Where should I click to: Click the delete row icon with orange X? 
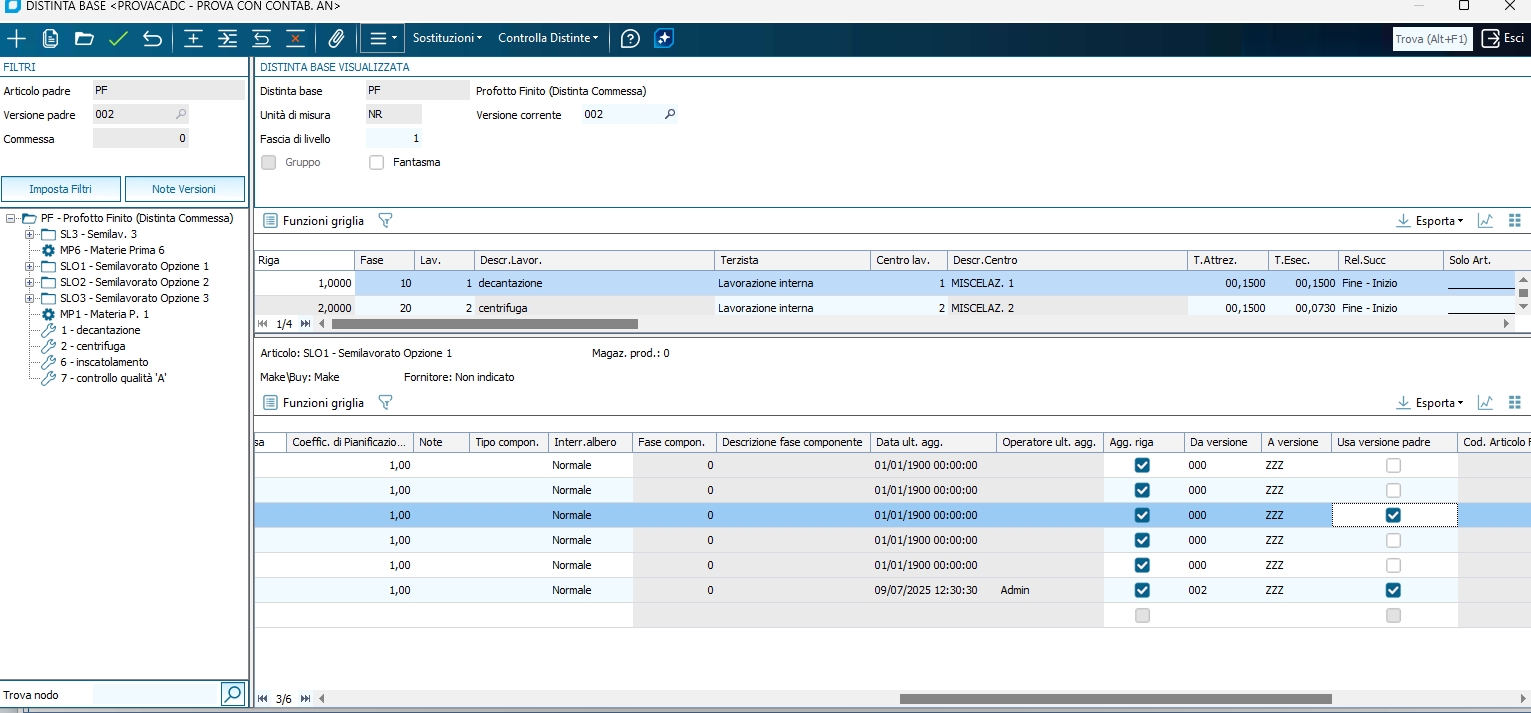coord(295,39)
